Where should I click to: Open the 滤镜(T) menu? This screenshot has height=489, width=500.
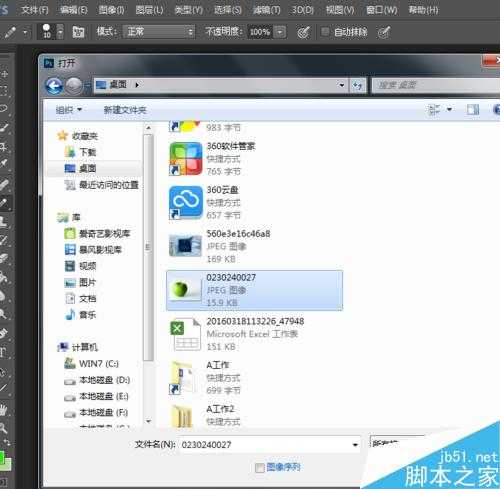tap(266, 10)
